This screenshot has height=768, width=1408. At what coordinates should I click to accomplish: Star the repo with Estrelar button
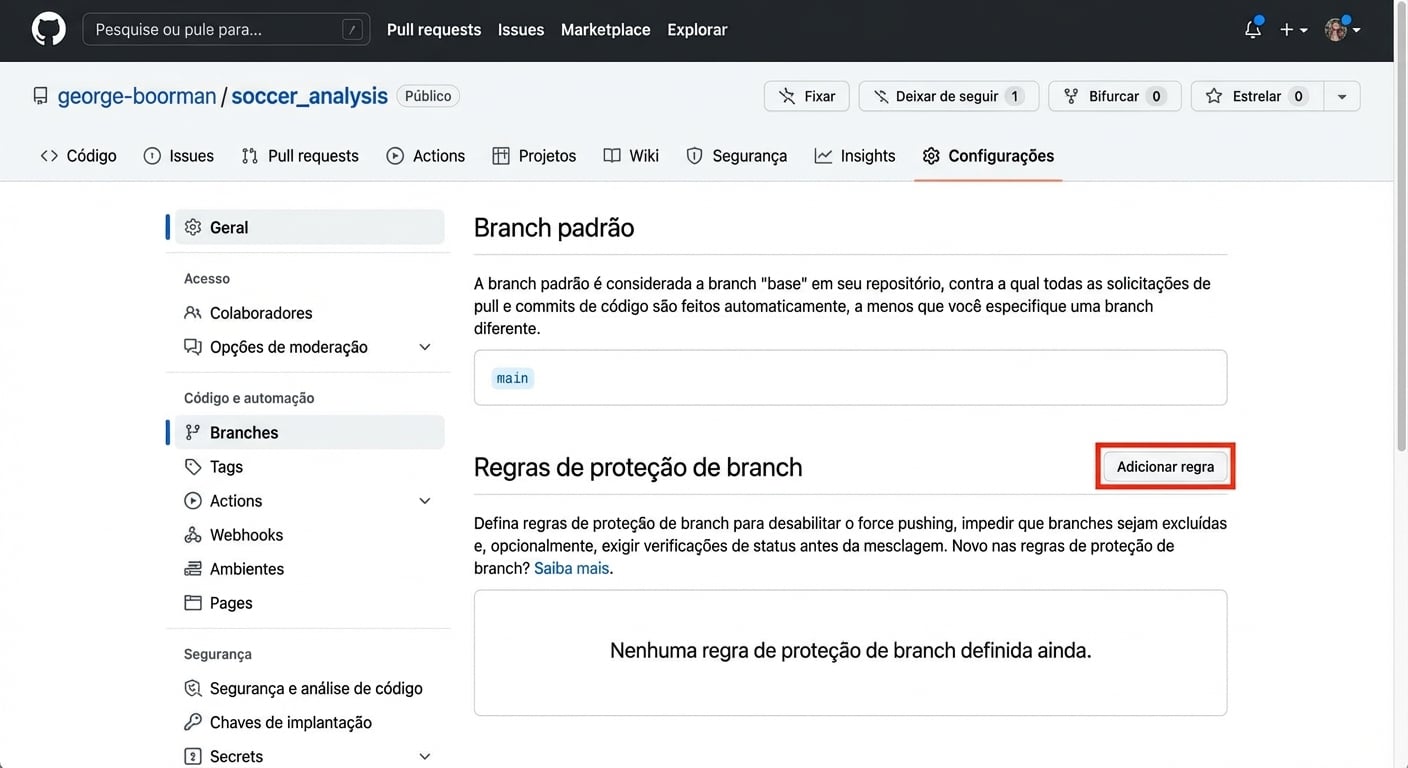coord(1257,96)
